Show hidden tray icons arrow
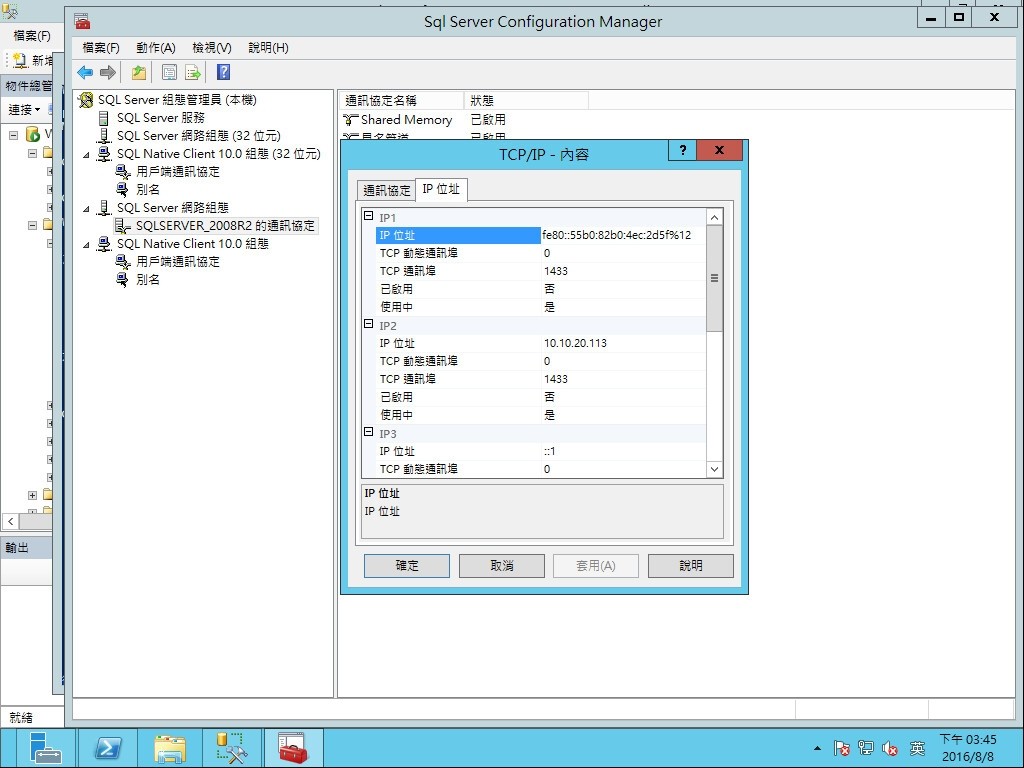This screenshot has width=1024, height=768. (818, 748)
